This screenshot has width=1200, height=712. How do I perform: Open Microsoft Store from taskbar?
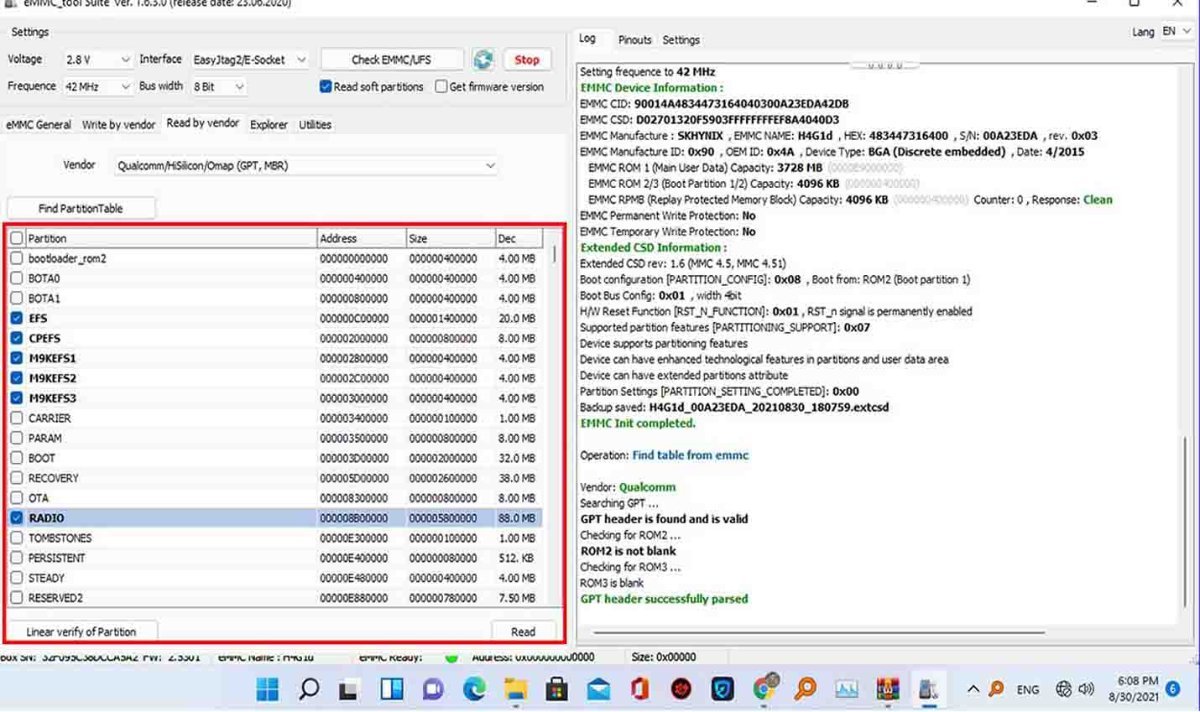(x=557, y=689)
